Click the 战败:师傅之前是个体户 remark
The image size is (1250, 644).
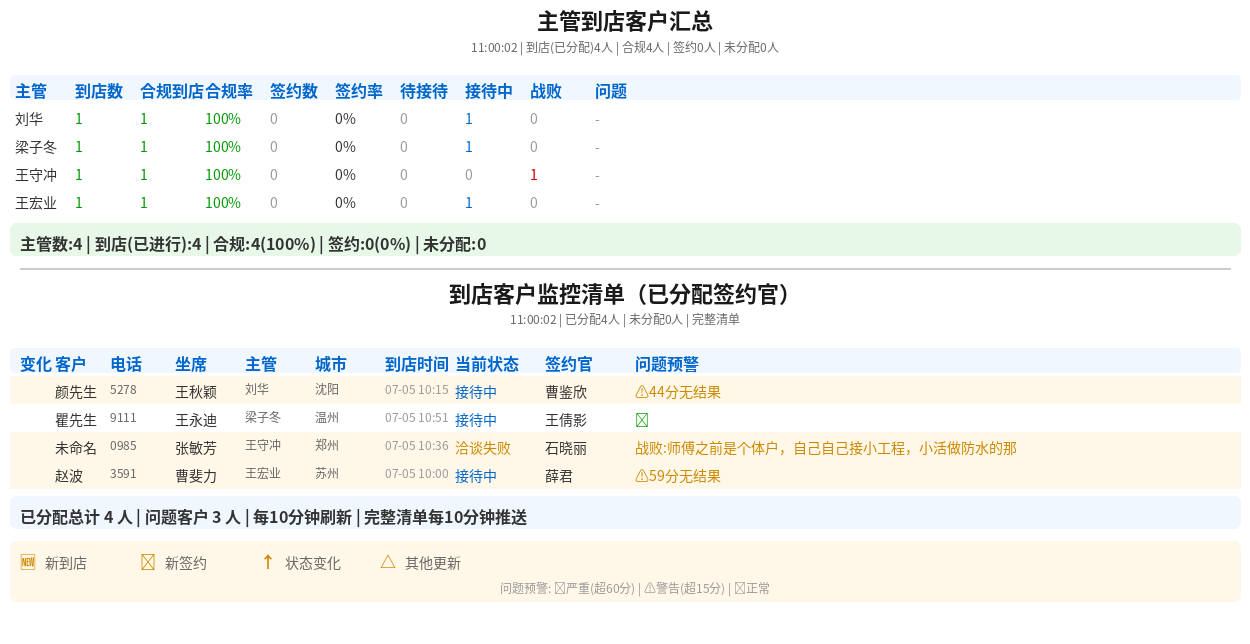(826, 448)
